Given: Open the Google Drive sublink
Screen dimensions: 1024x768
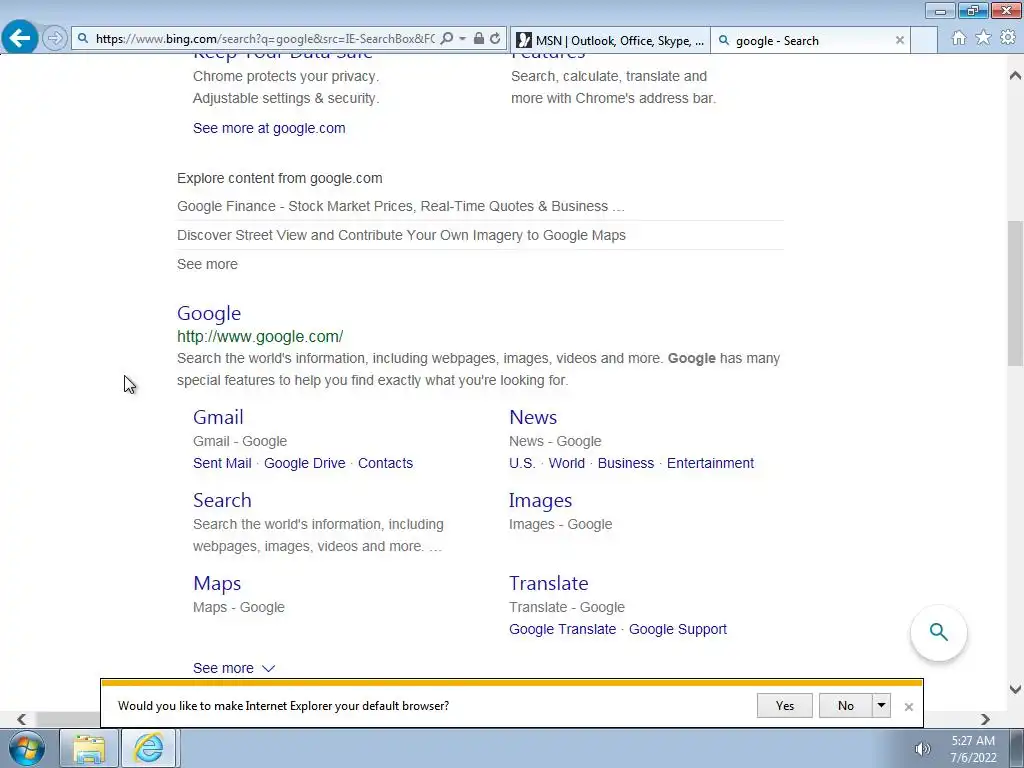Looking at the screenshot, I should [304, 463].
